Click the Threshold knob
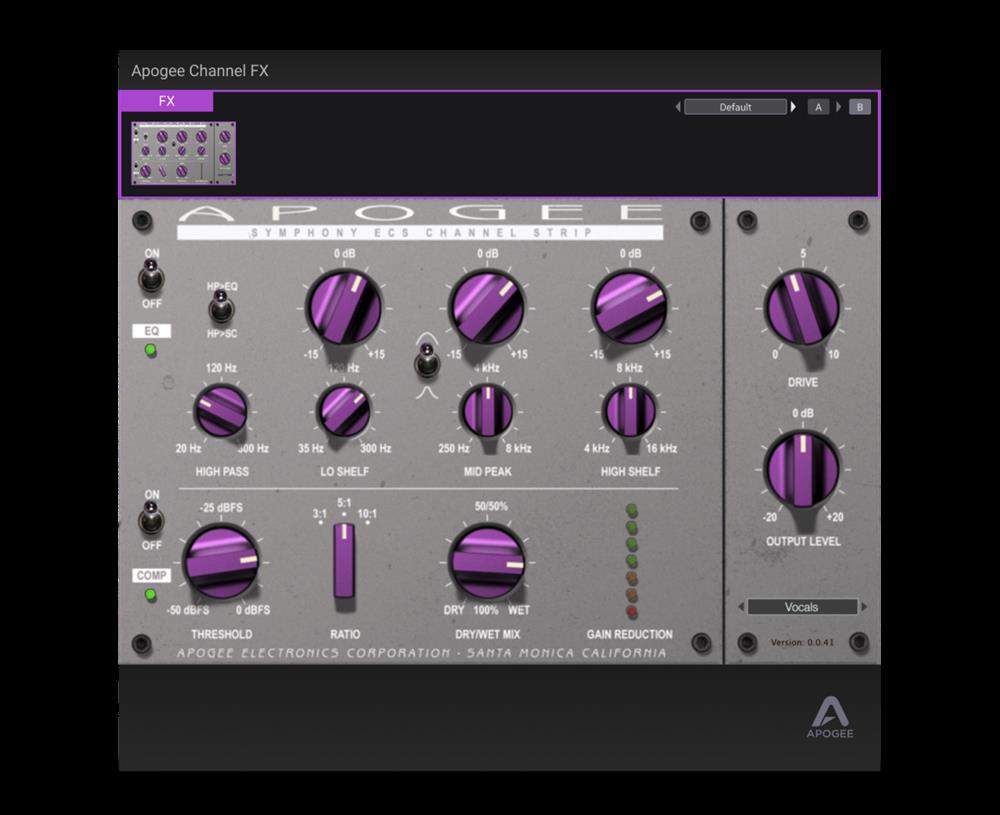The width and height of the screenshot is (1000, 815). pos(221,562)
